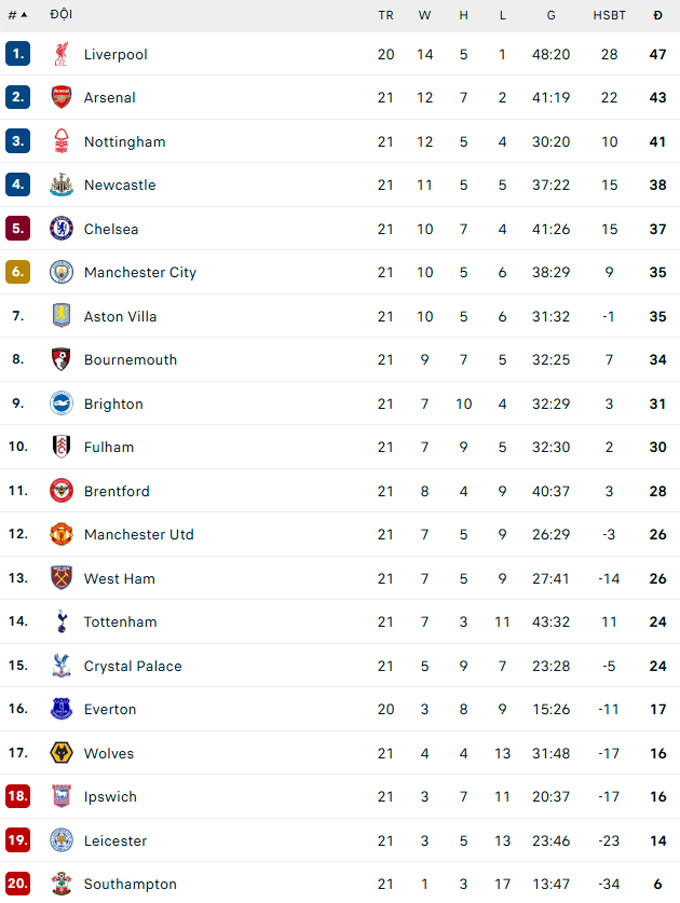Click the ĐỘI column header
Viewport: 680px width, 903px height.
click(x=61, y=14)
